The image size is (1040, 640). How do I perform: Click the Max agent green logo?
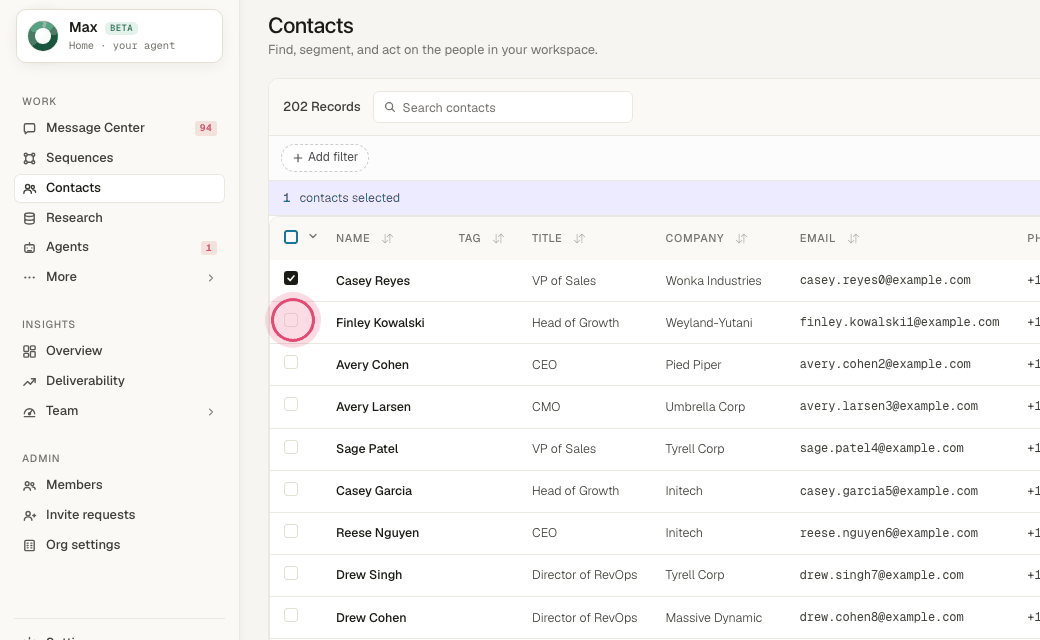(x=43, y=36)
